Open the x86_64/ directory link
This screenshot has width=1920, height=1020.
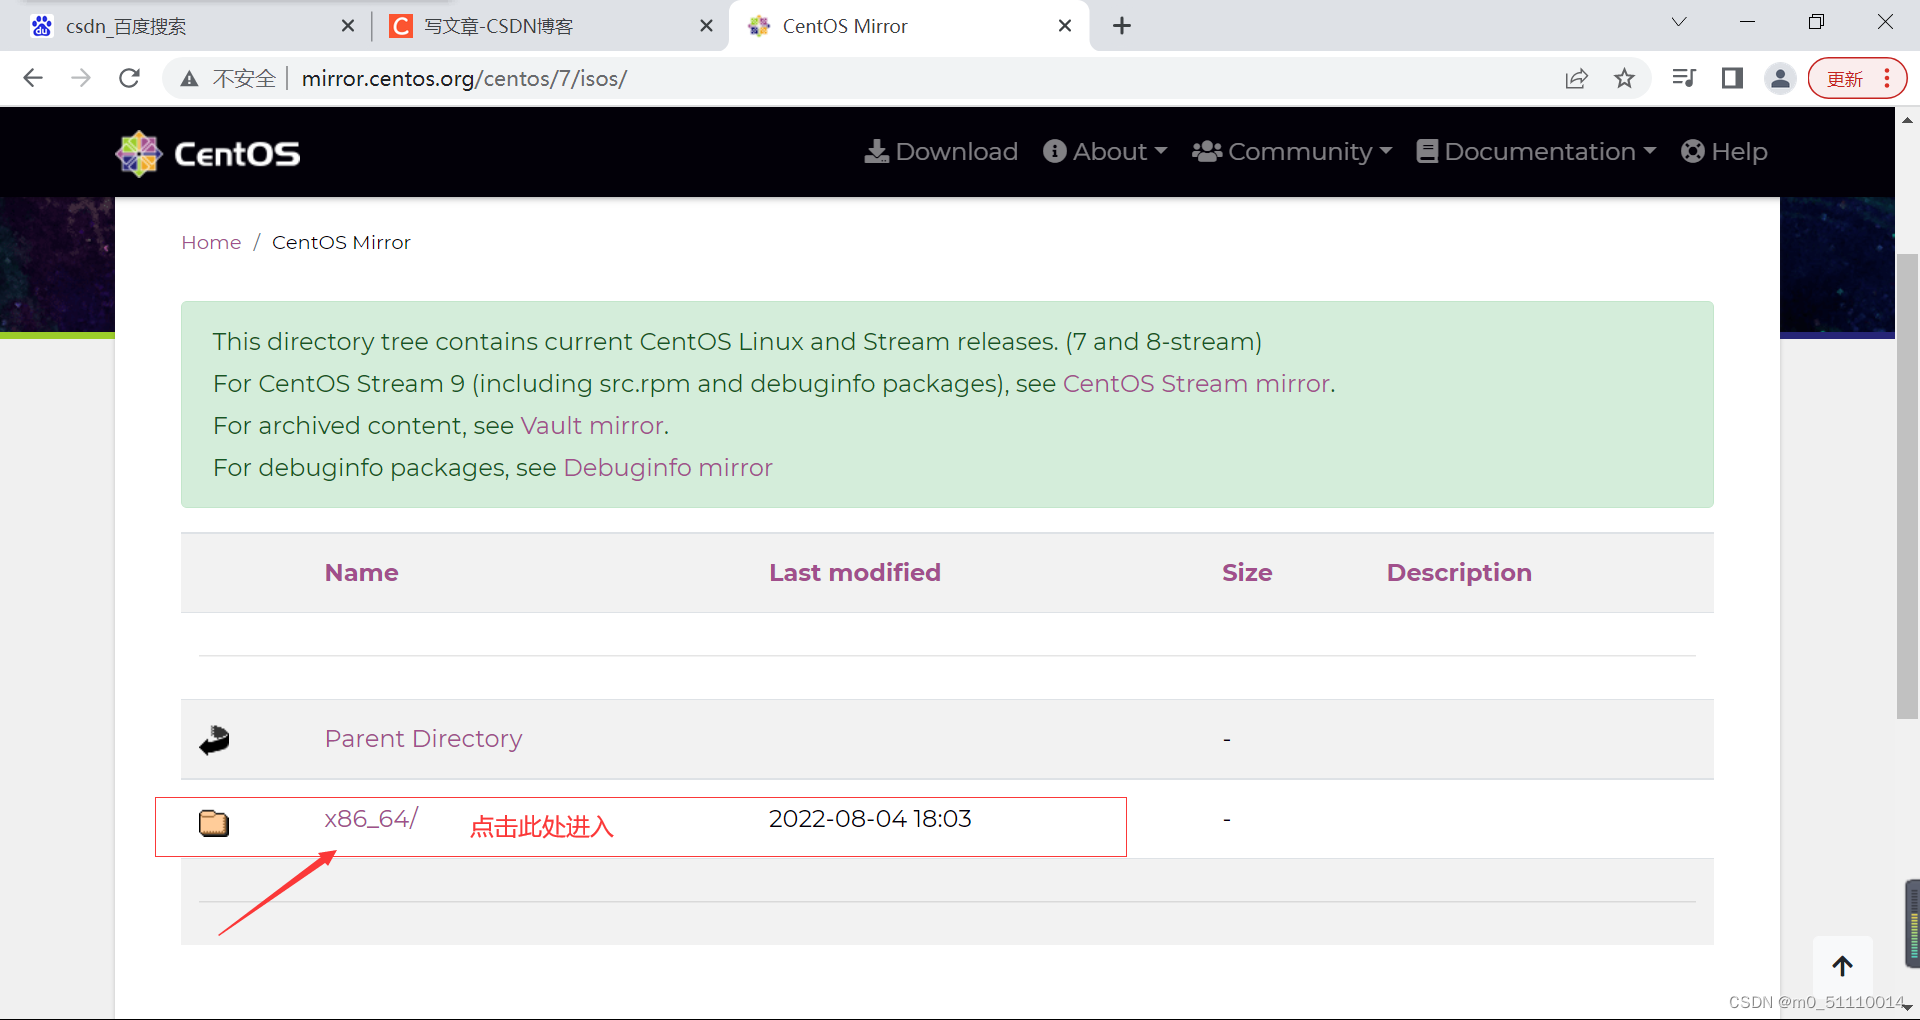371,819
